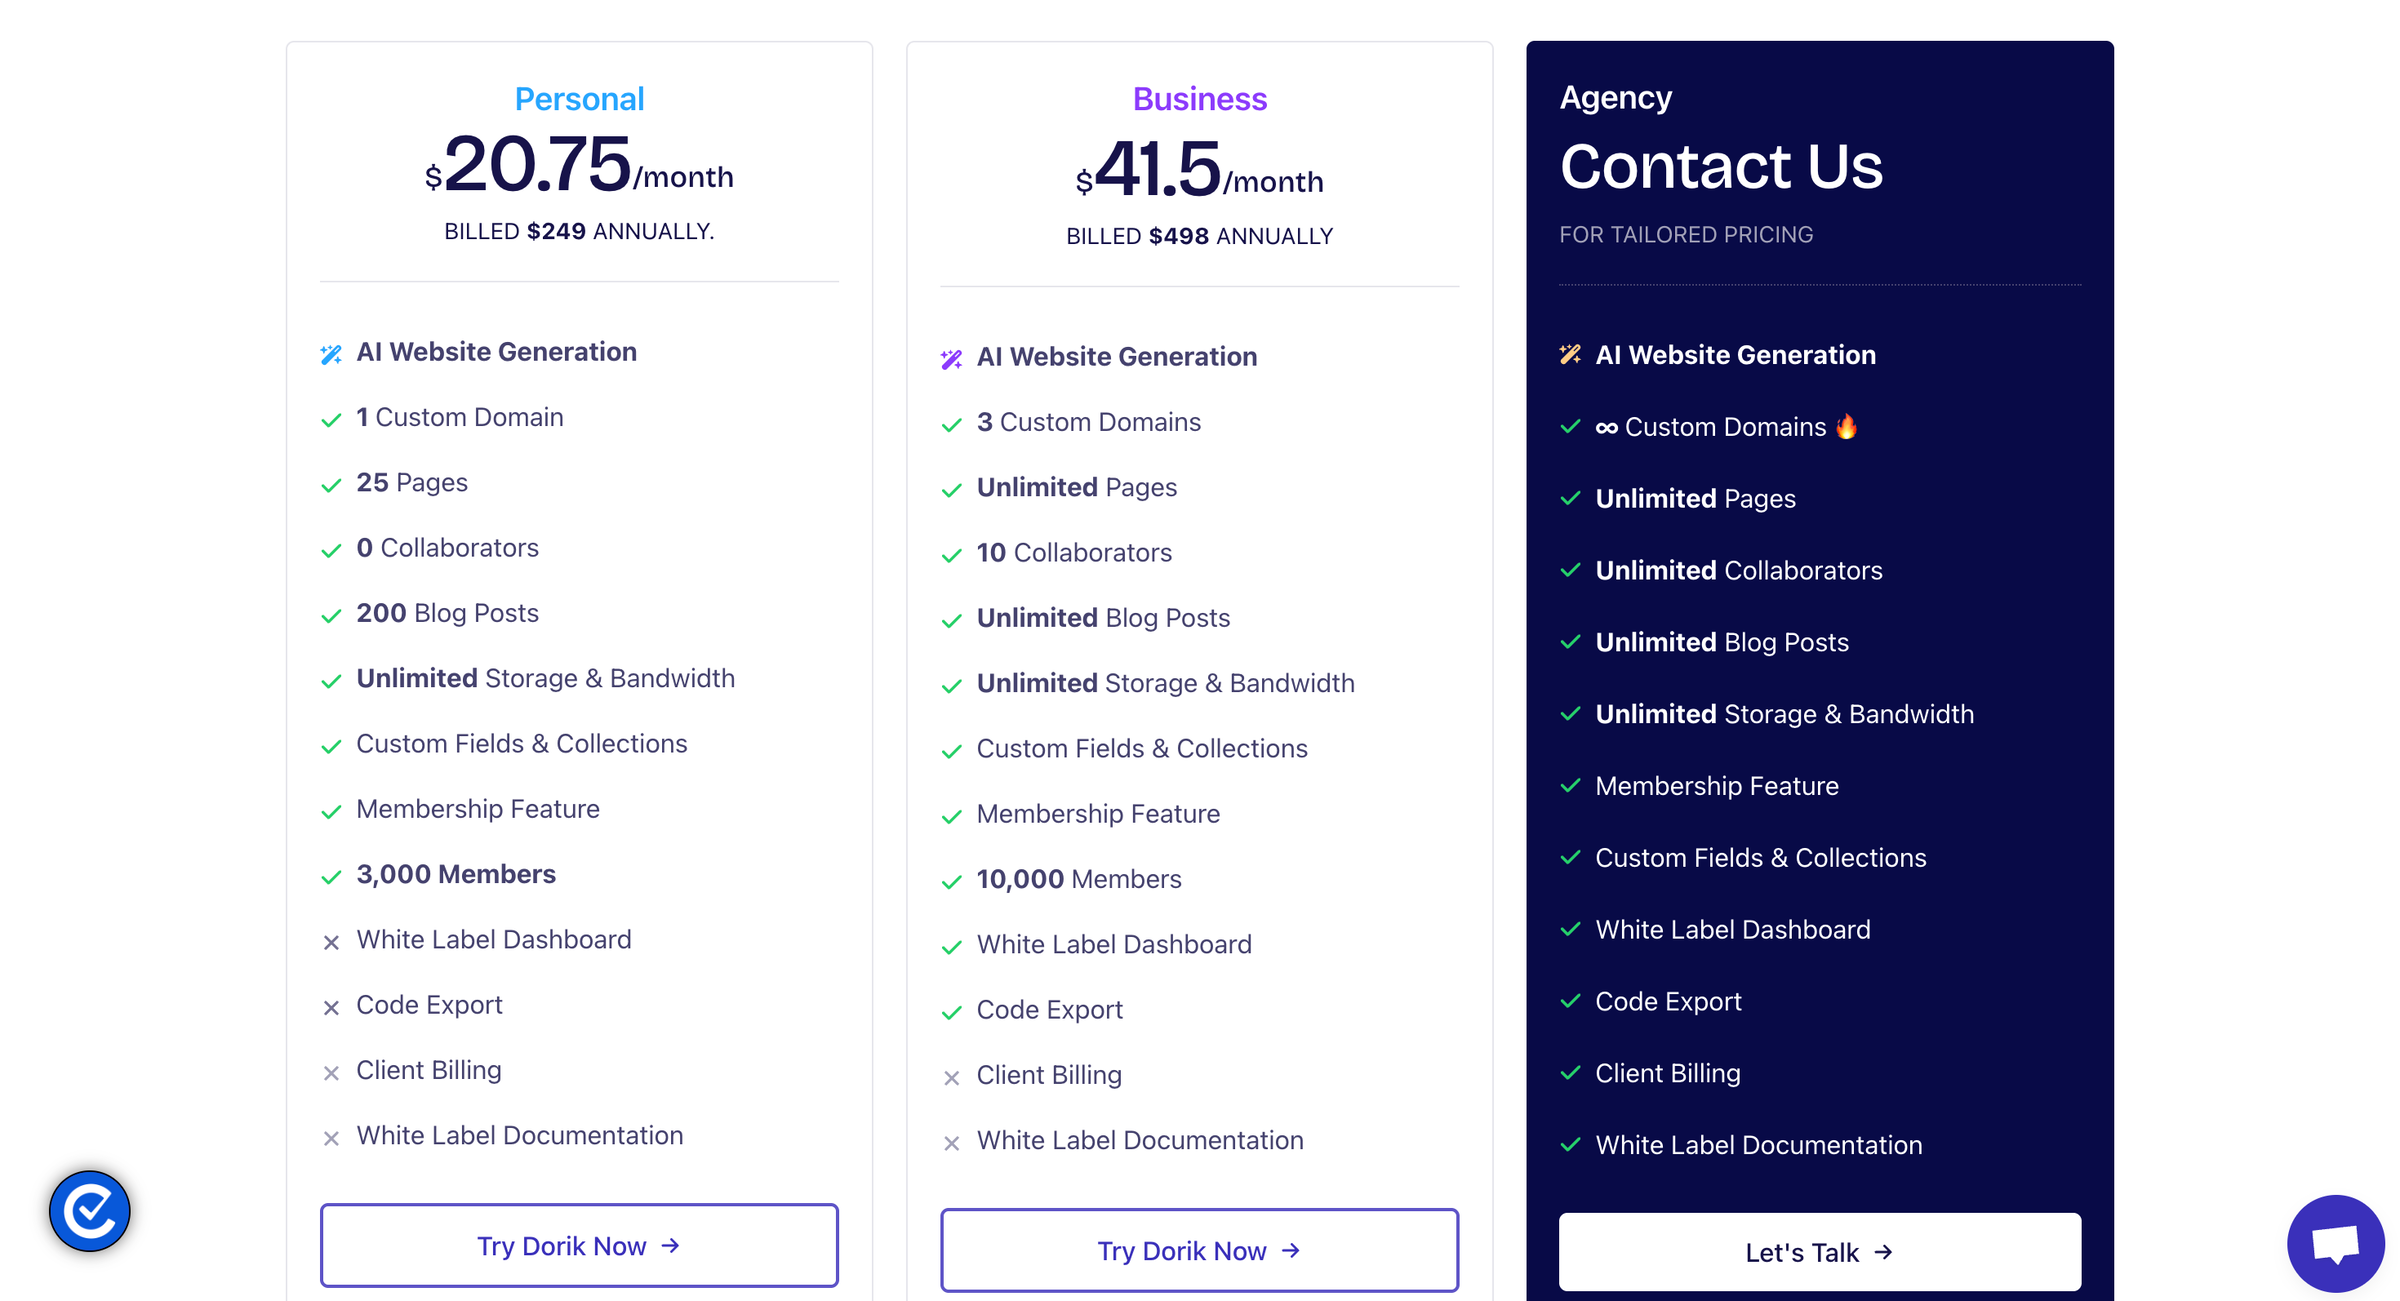Image resolution: width=2400 pixels, height=1301 pixels.
Task: Open the chat widget in the bottom right
Action: click(2334, 1242)
